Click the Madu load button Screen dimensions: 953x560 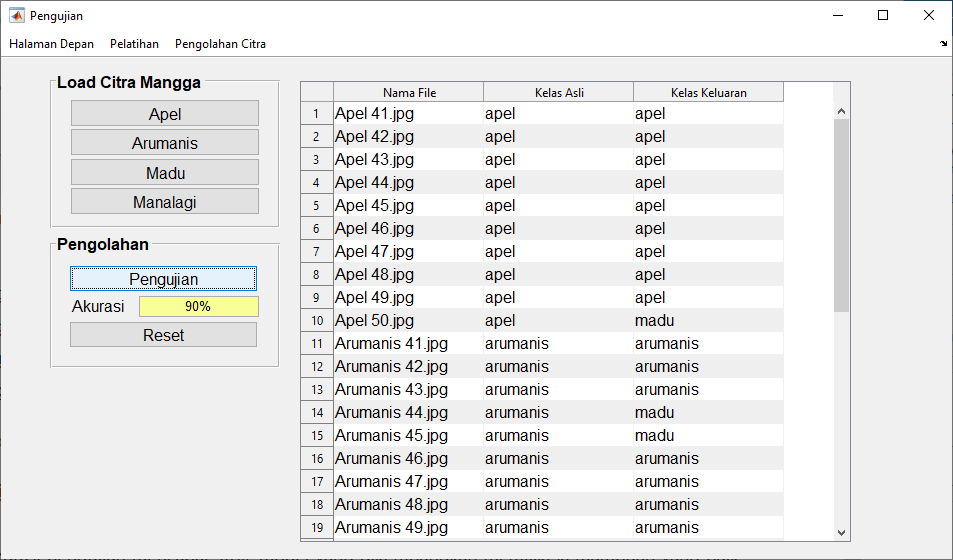165,173
